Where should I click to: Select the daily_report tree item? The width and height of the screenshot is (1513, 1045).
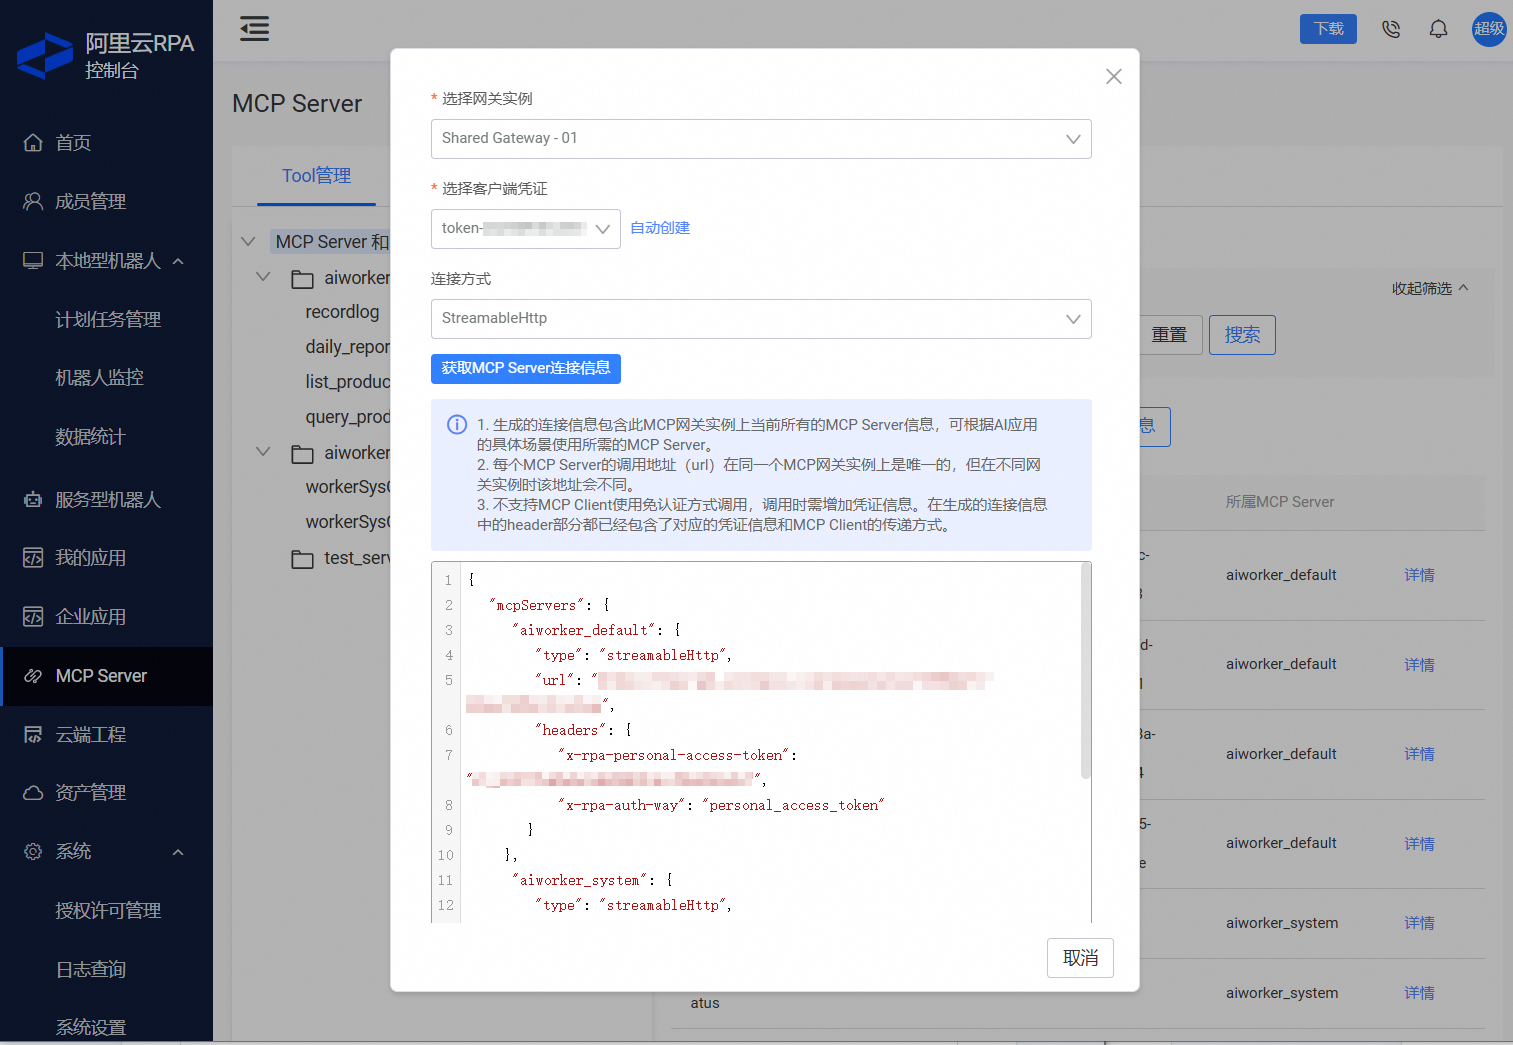point(347,347)
